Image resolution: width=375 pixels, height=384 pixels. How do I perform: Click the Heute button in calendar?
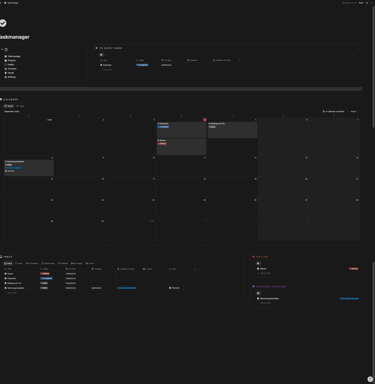[353, 111]
